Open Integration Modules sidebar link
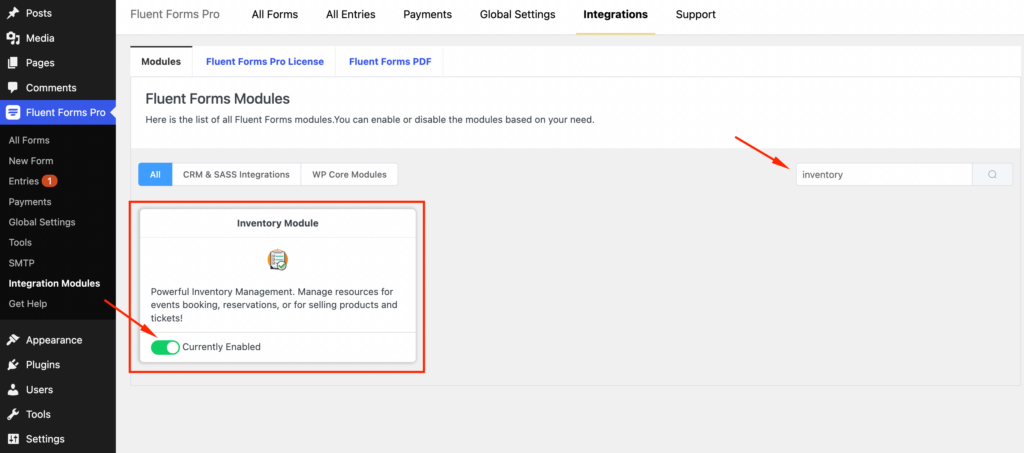 coord(54,283)
